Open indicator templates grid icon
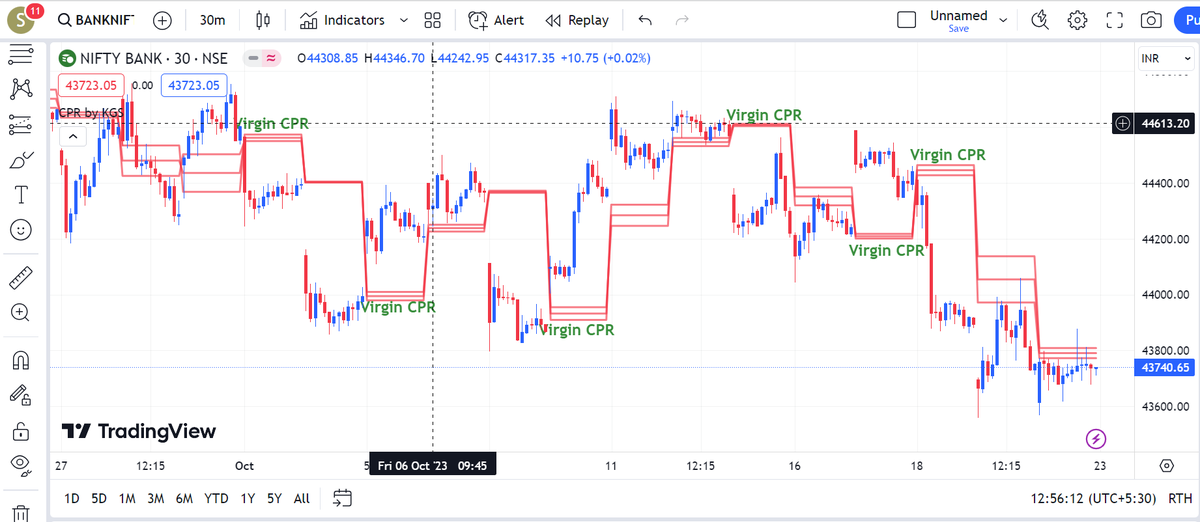Image resolution: width=1200 pixels, height=522 pixels. (x=433, y=20)
